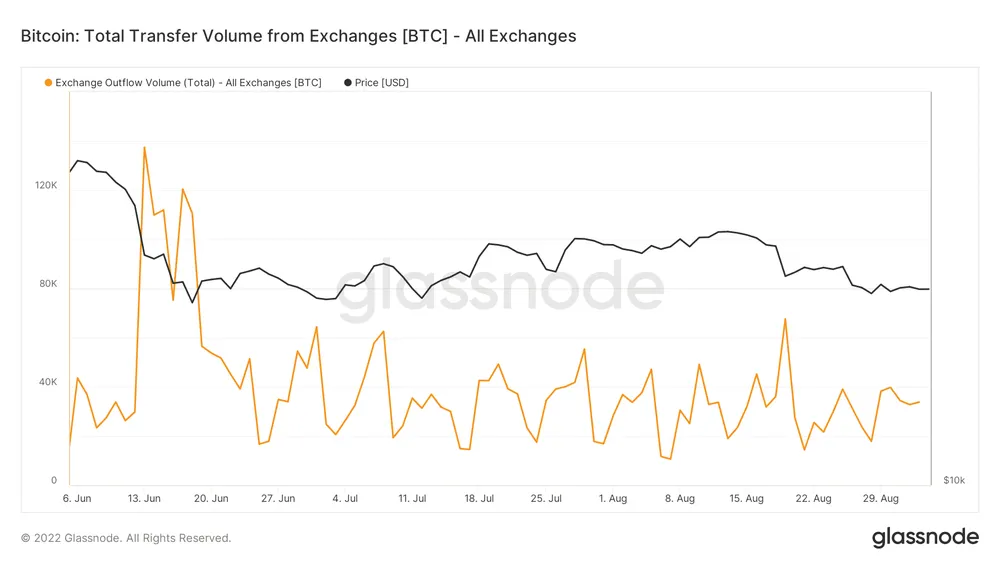Click the $10k right axis label

(x=954, y=481)
